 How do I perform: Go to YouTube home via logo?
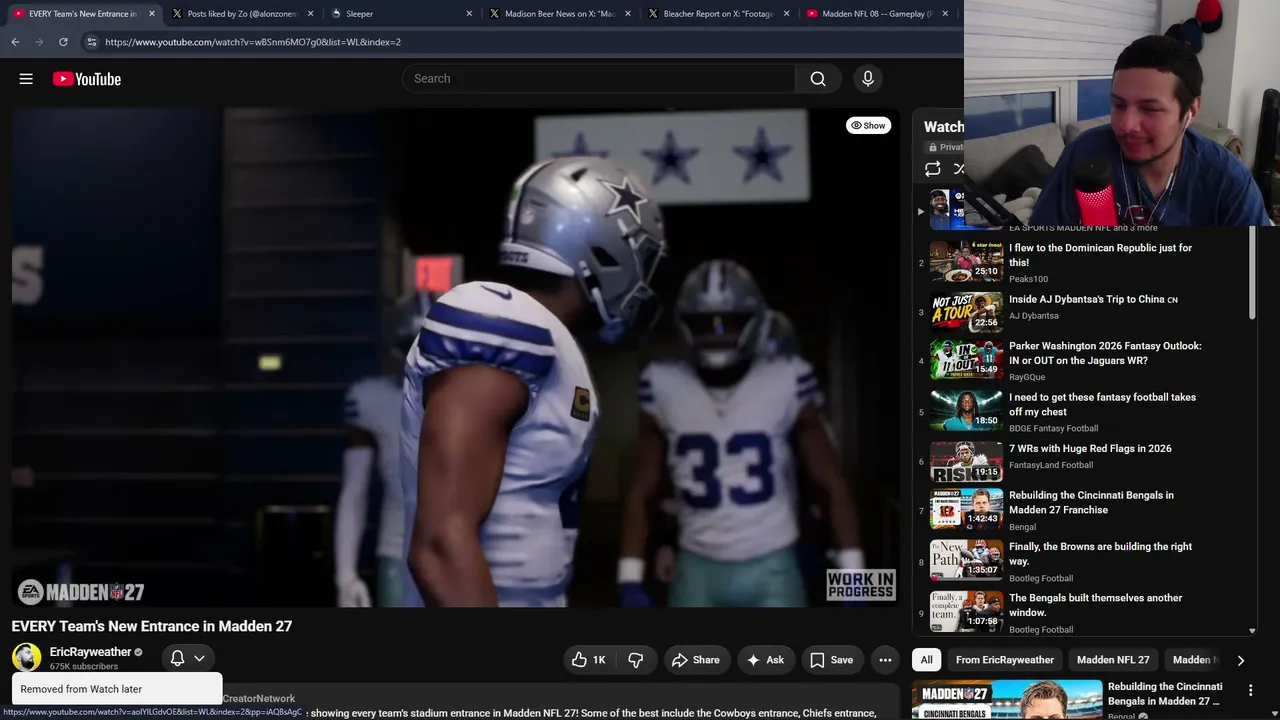[x=87, y=79]
